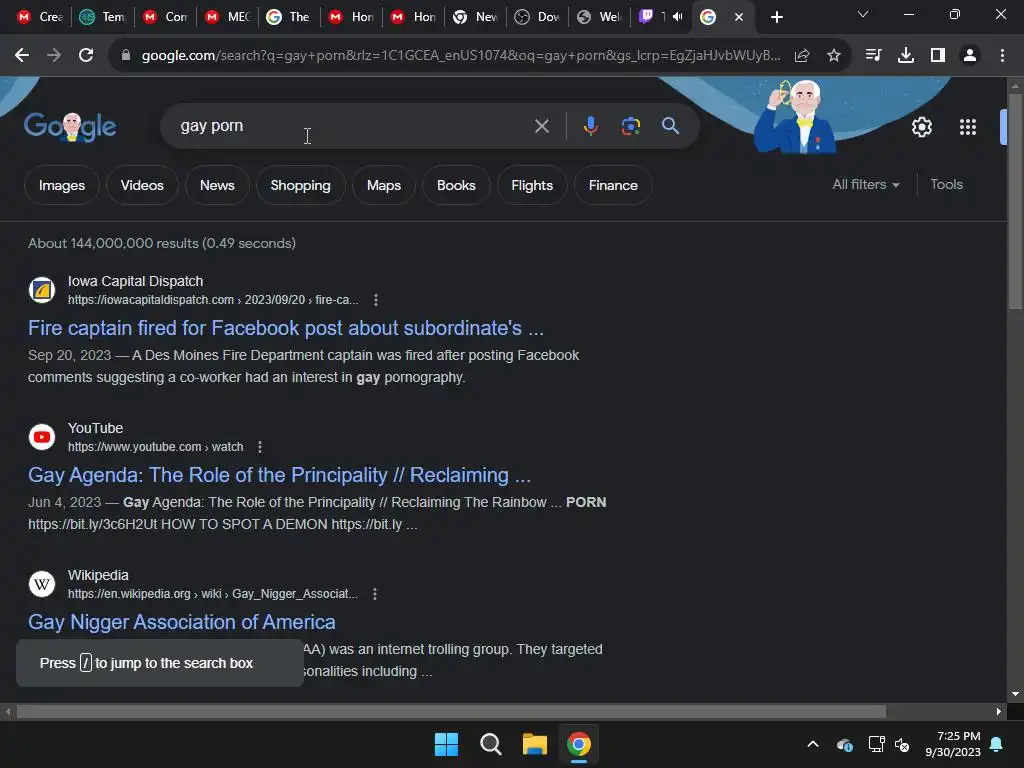Viewport: 1024px width, 768px height.
Task: Open the media control icon in toolbar
Action: tap(873, 56)
